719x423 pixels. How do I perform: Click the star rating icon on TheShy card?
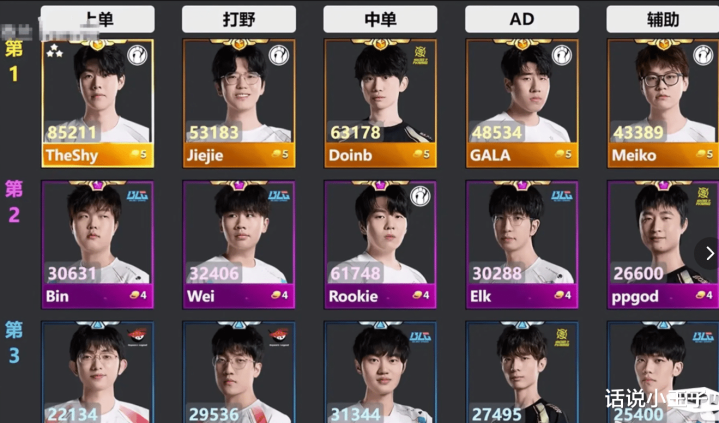55,51
